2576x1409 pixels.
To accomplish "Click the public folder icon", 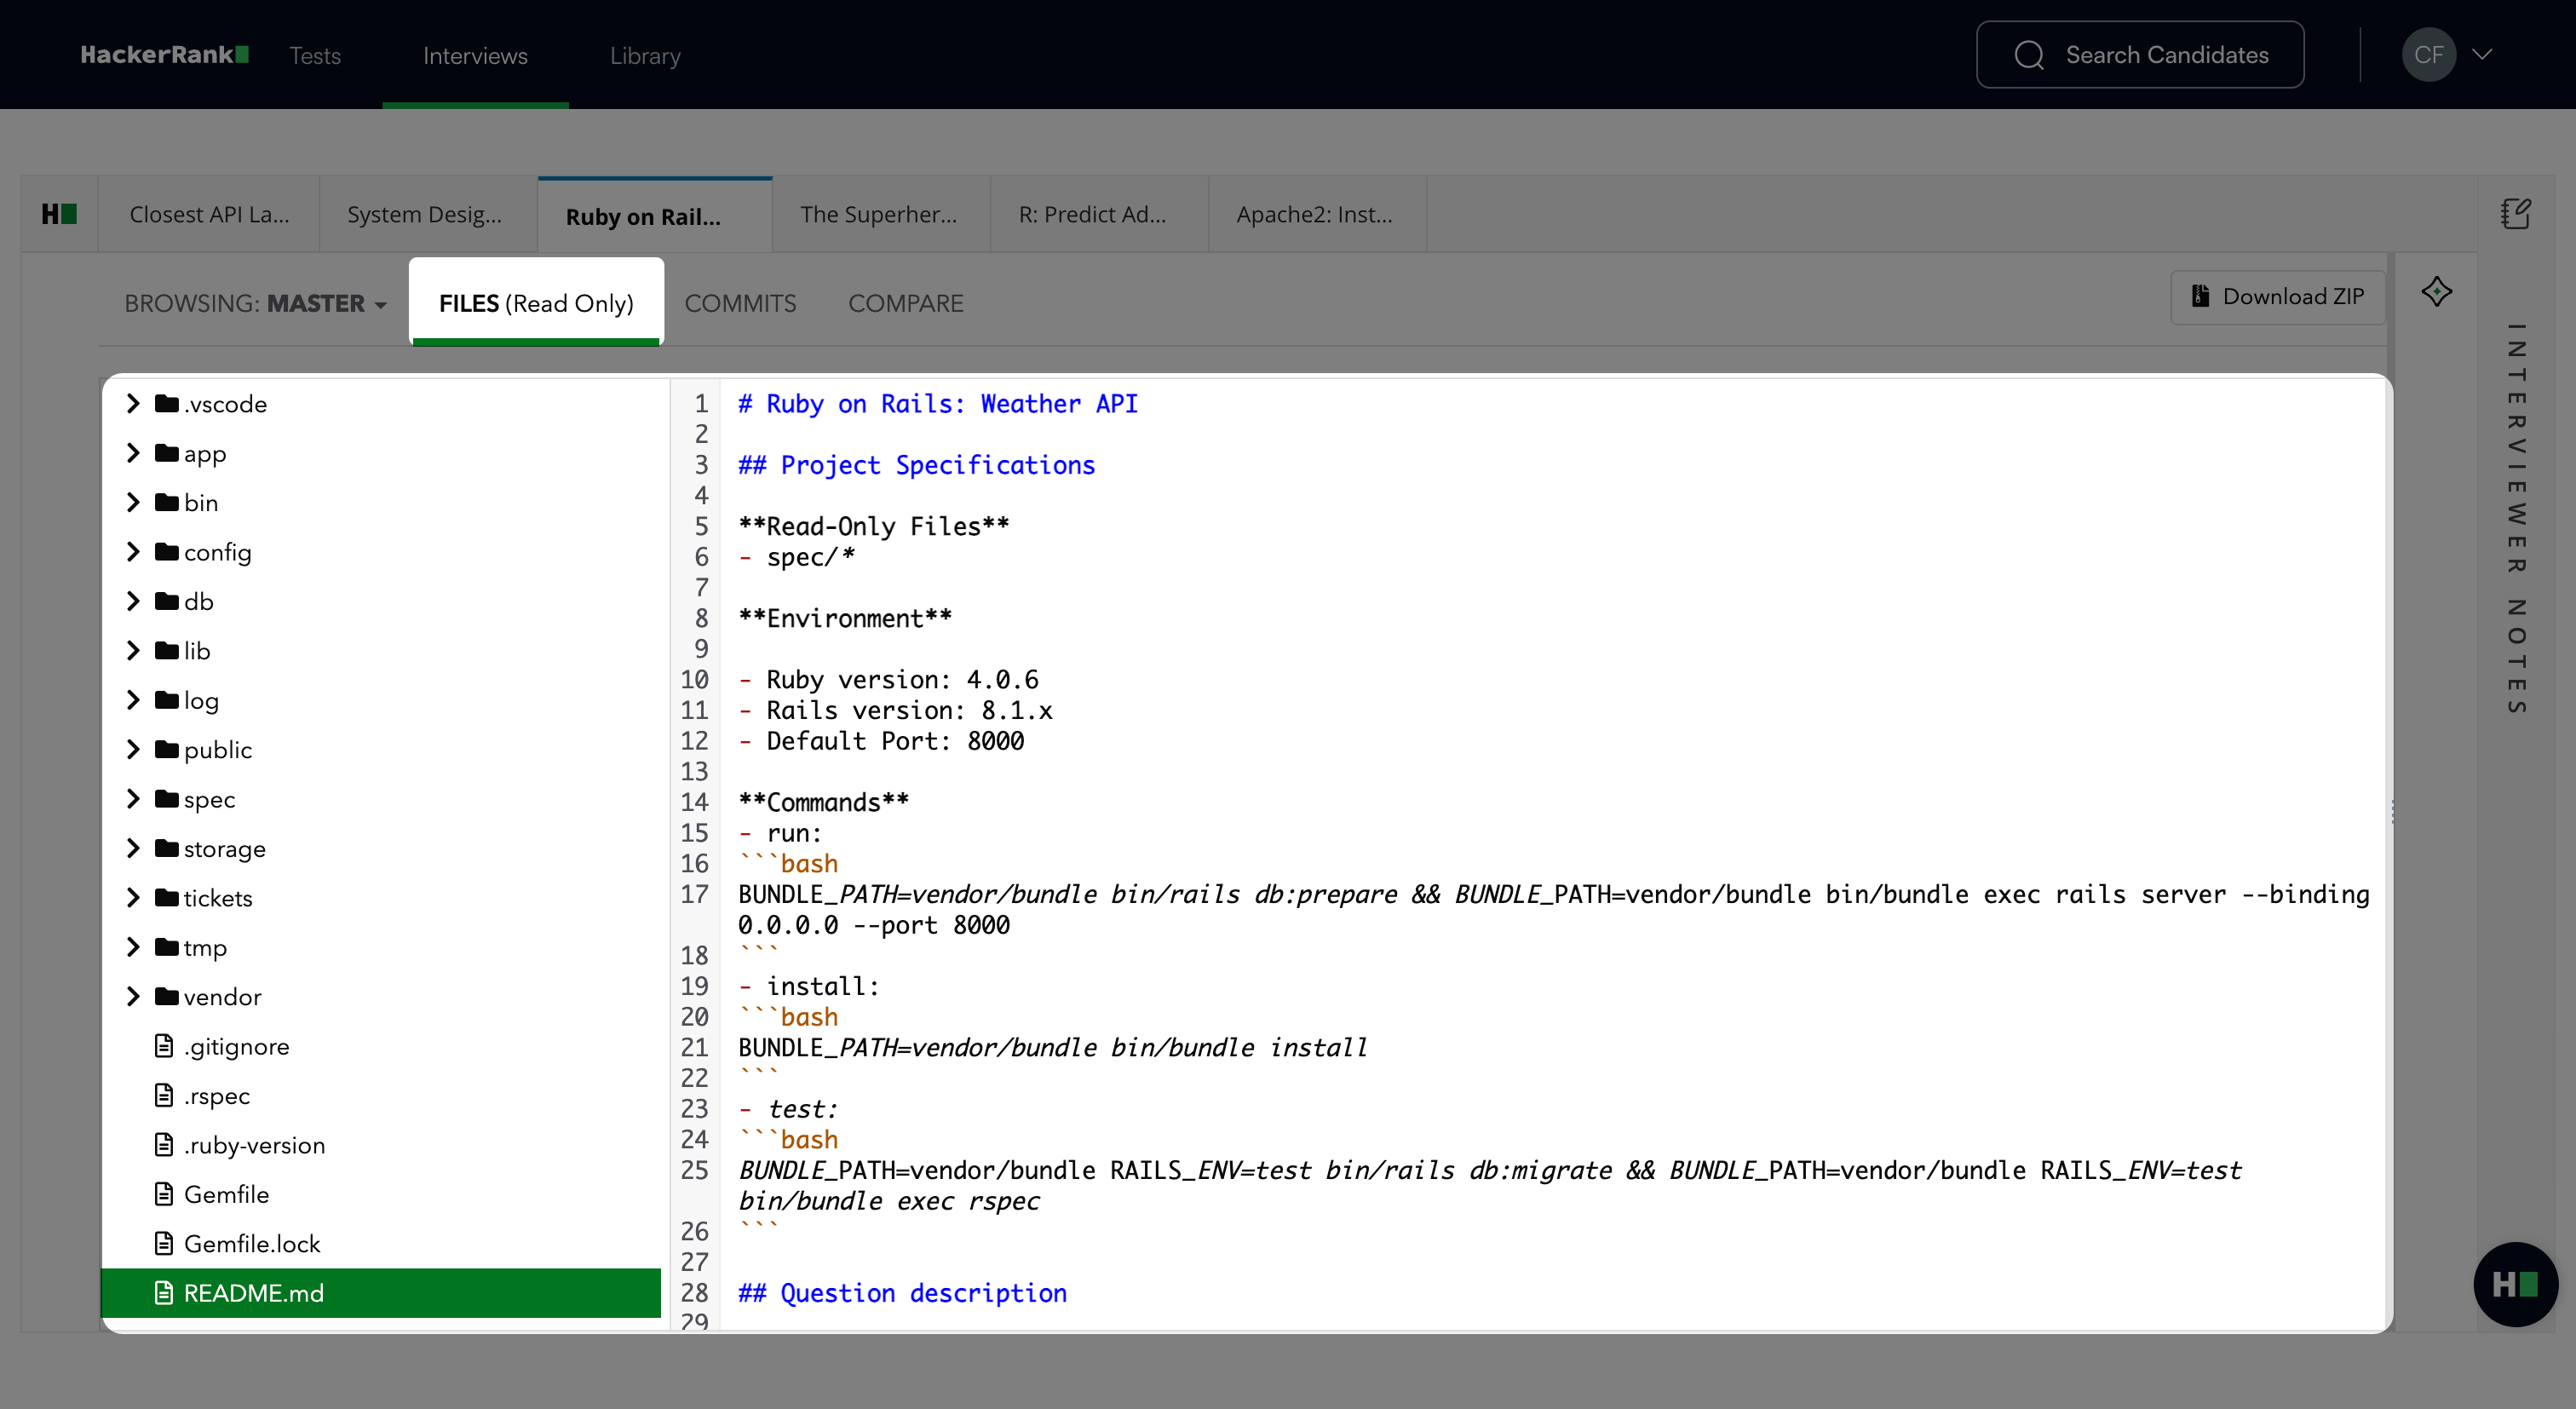I will pos(167,749).
